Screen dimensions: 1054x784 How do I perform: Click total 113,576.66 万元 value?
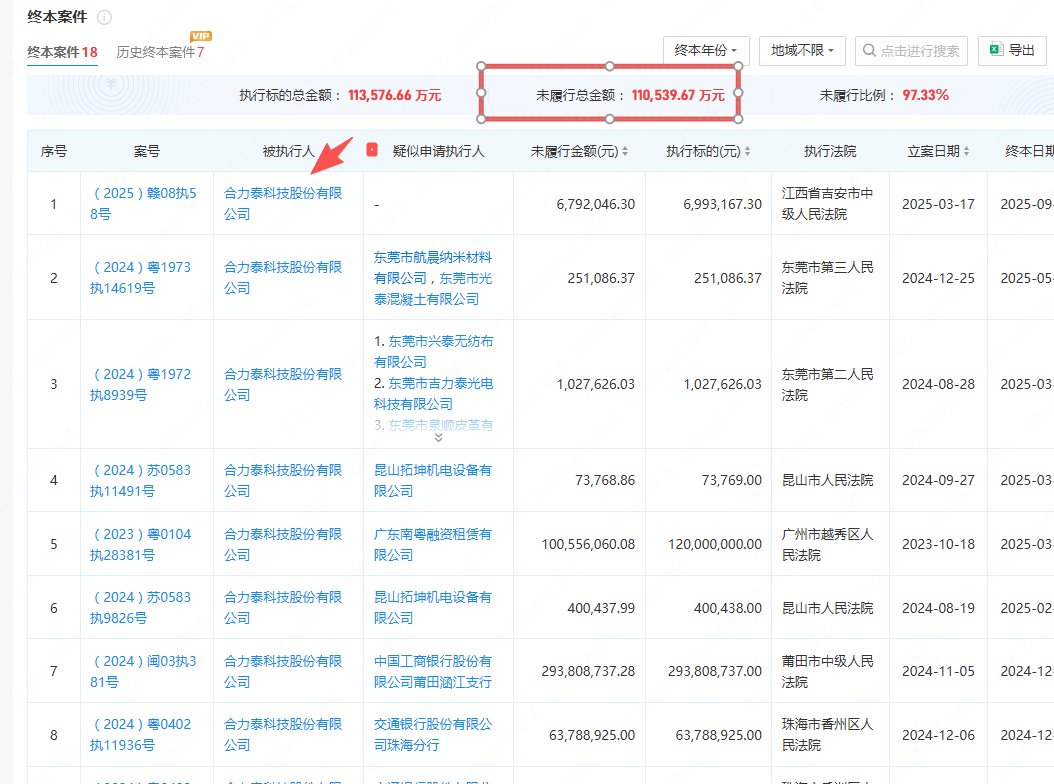tap(395, 95)
